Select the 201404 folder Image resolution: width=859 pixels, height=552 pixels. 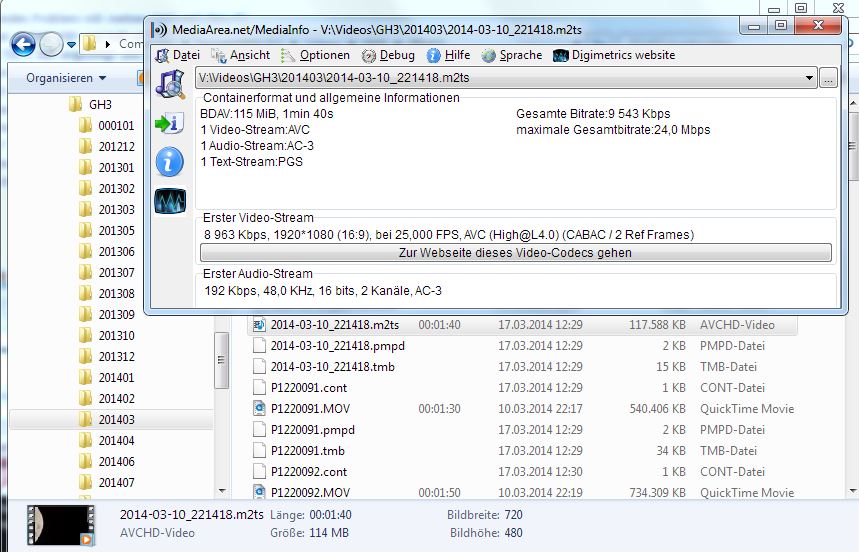[107, 440]
